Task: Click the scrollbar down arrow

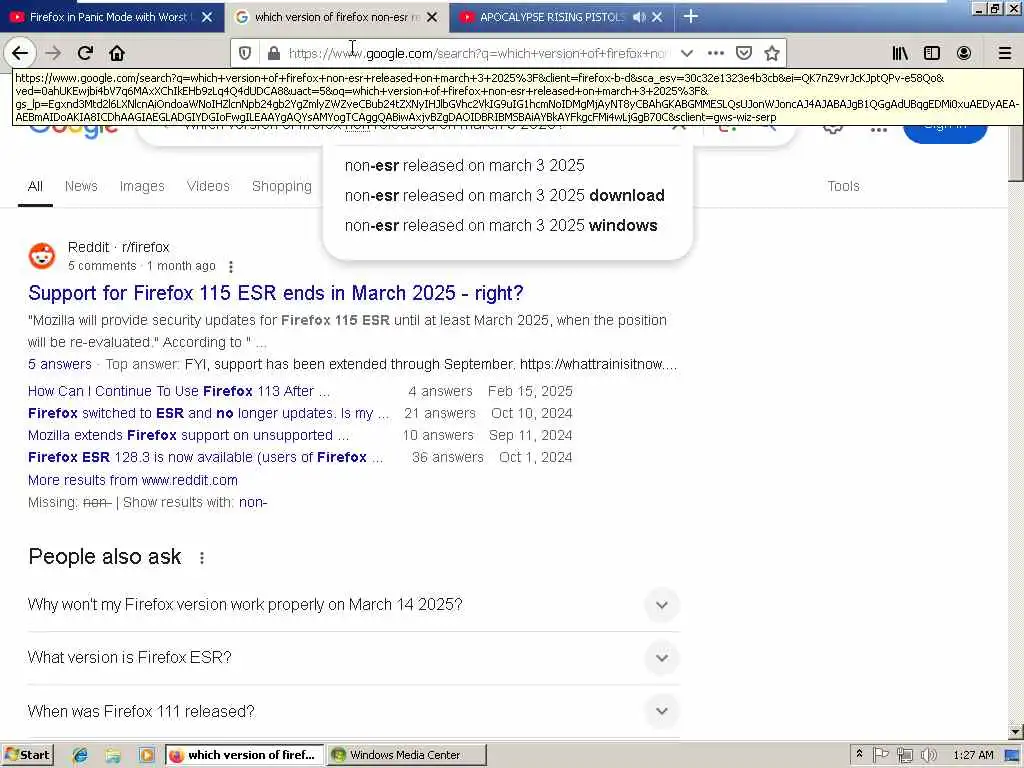Action: 1016,731
